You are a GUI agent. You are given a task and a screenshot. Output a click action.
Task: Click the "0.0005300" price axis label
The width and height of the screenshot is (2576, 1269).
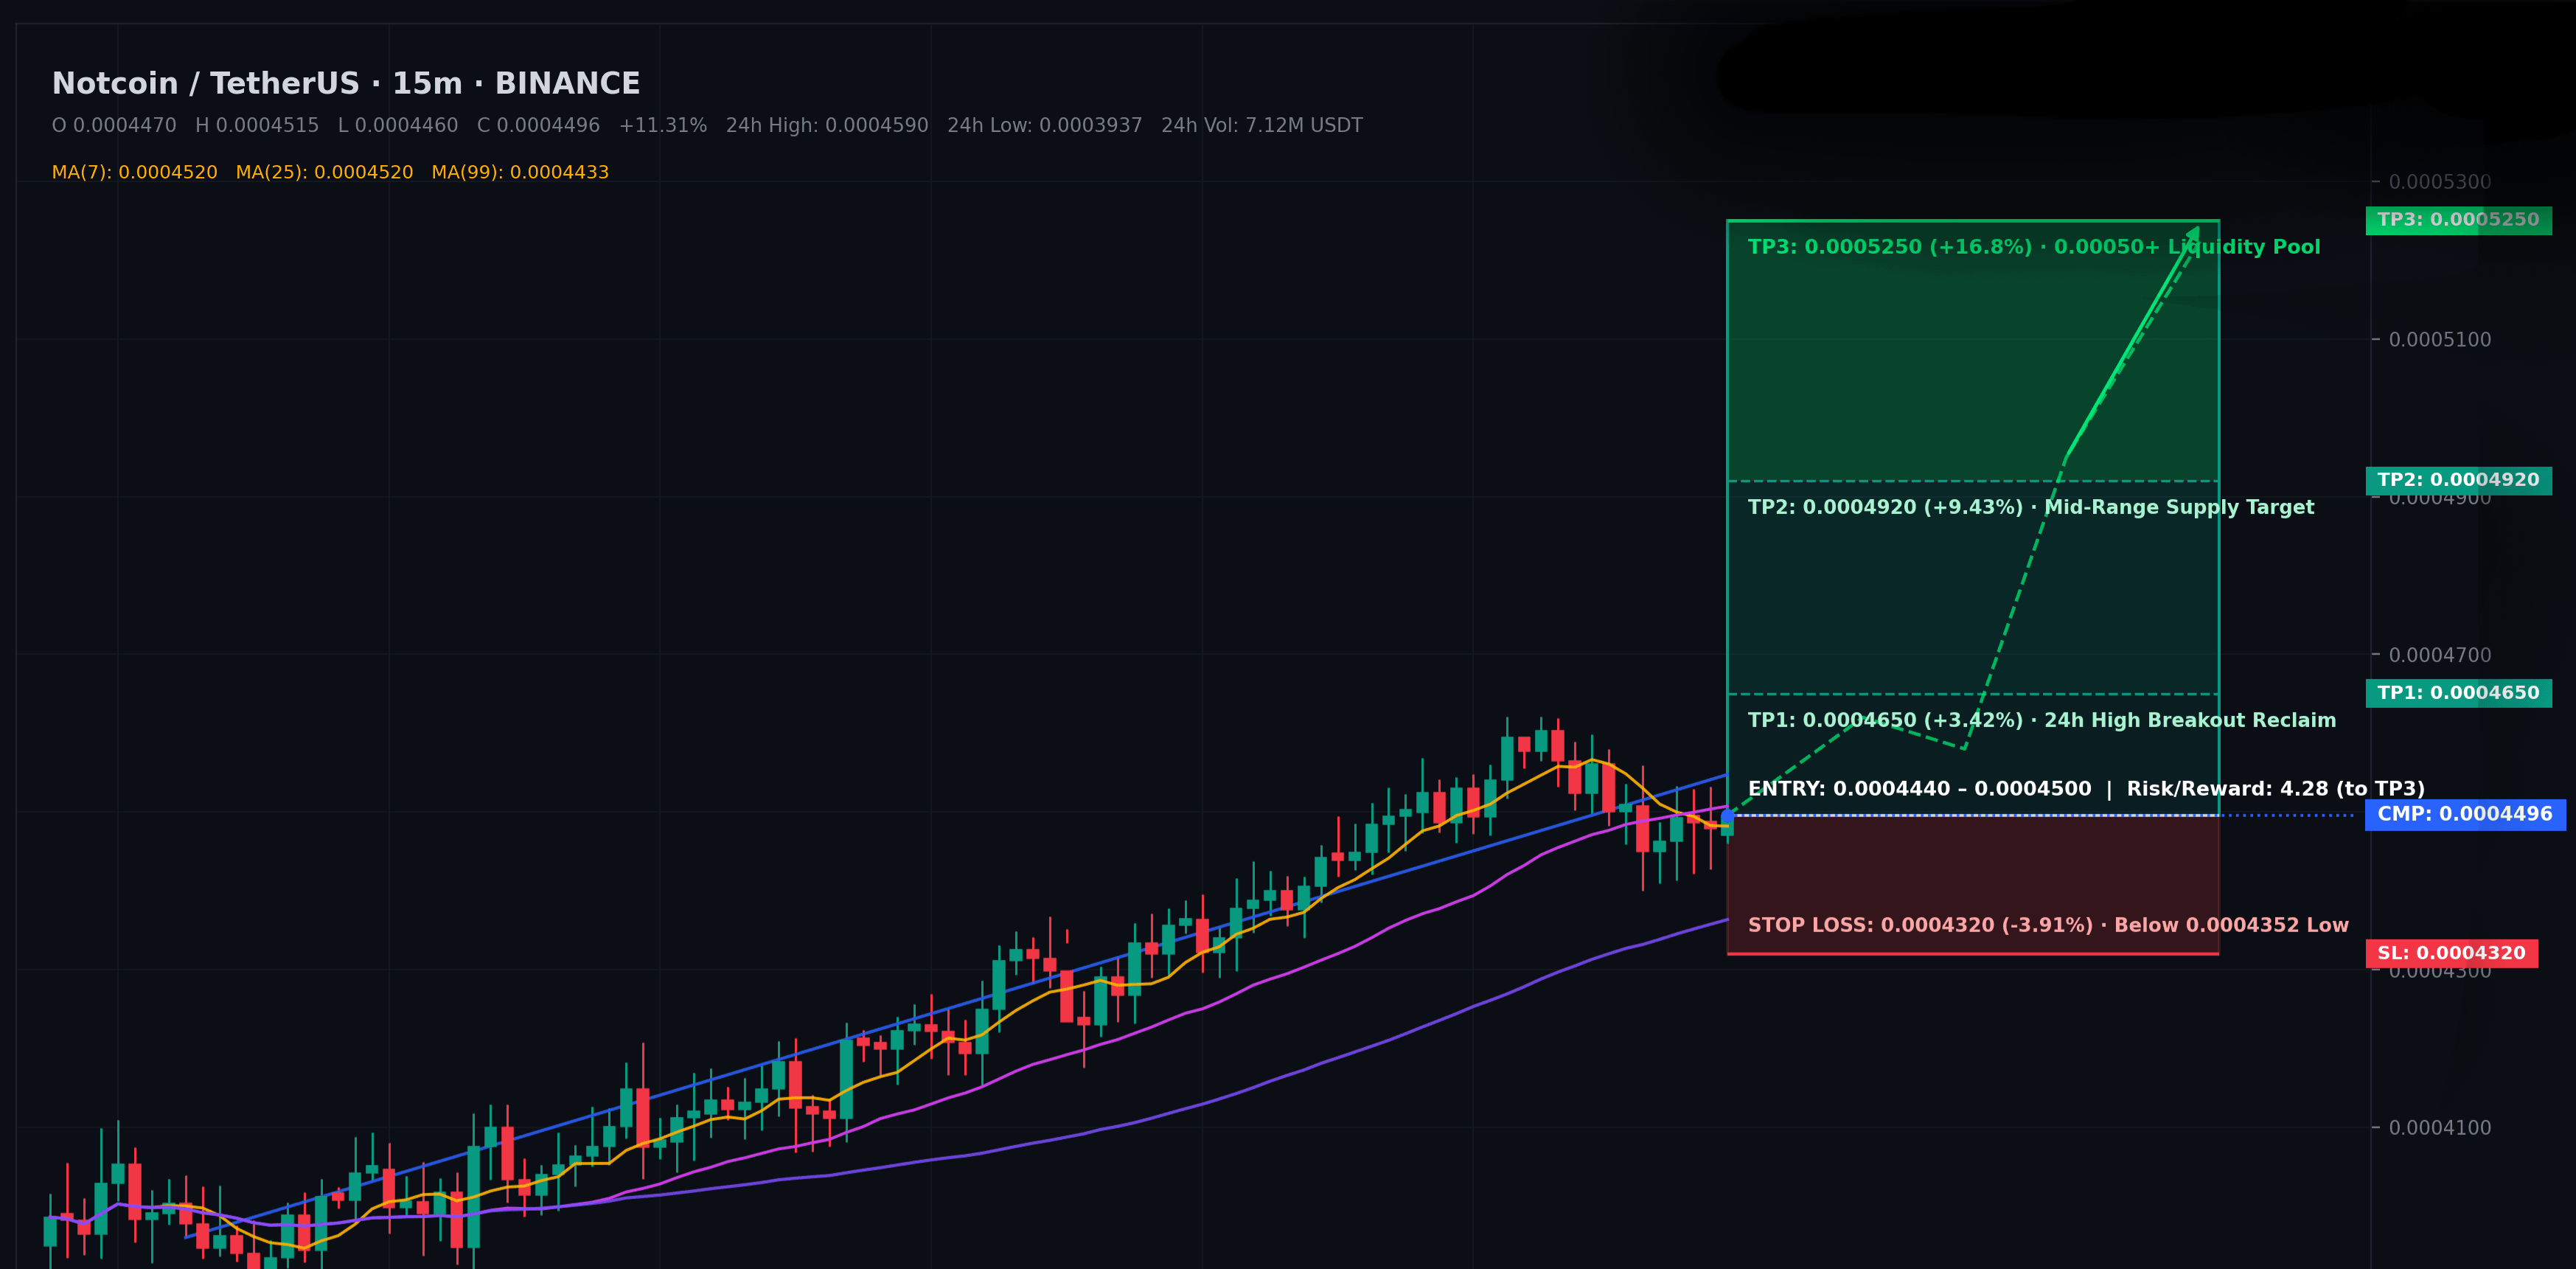click(2440, 182)
